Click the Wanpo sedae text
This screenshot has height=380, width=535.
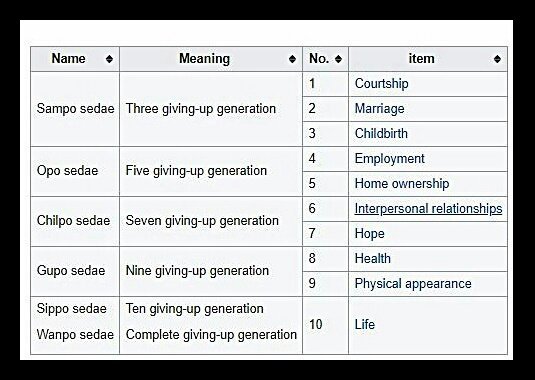(75, 335)
